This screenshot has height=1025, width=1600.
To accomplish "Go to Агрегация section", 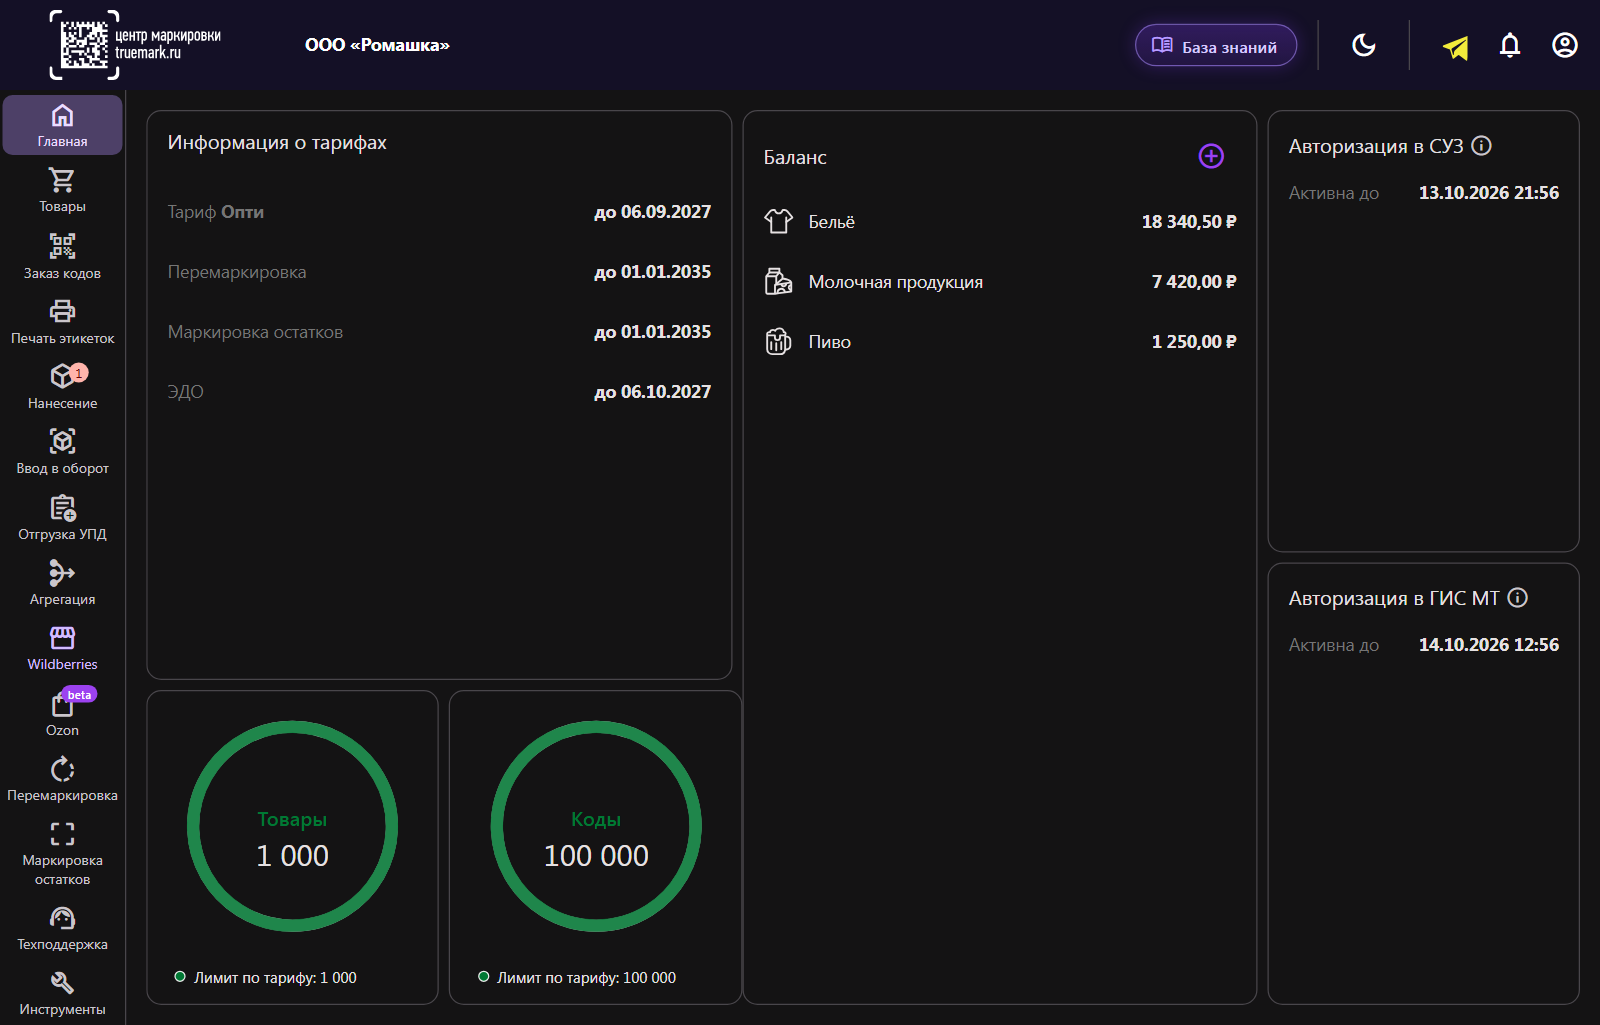I will tap(62, 583).
